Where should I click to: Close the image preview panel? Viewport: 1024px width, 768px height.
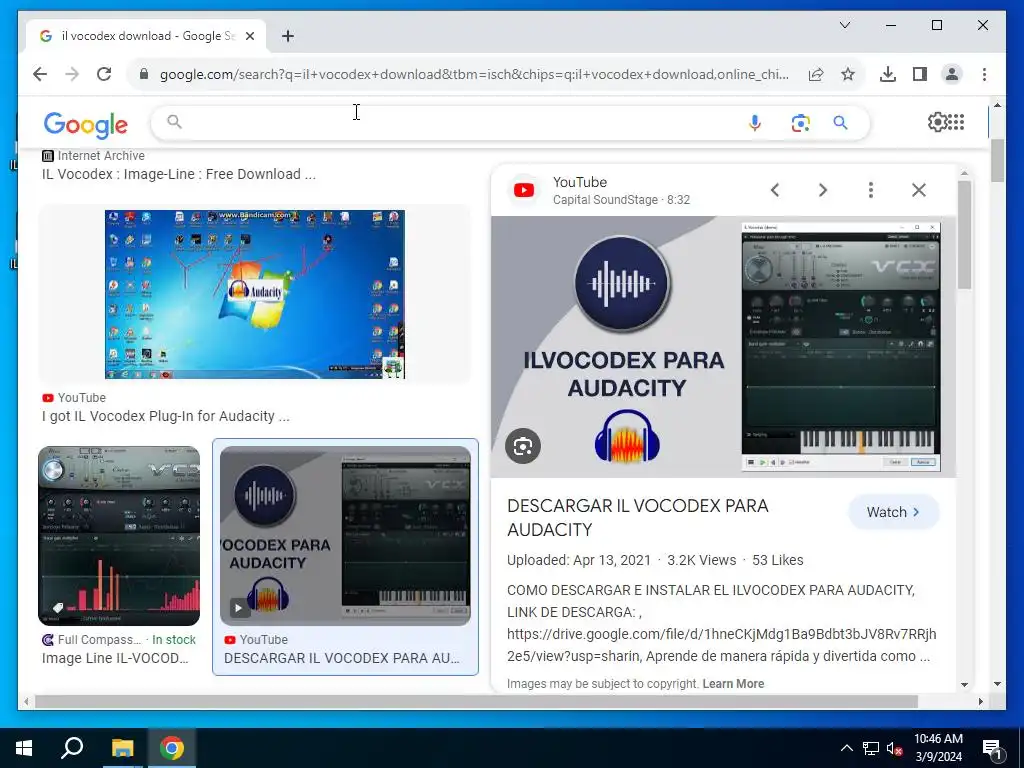click(x=919, y=190)
